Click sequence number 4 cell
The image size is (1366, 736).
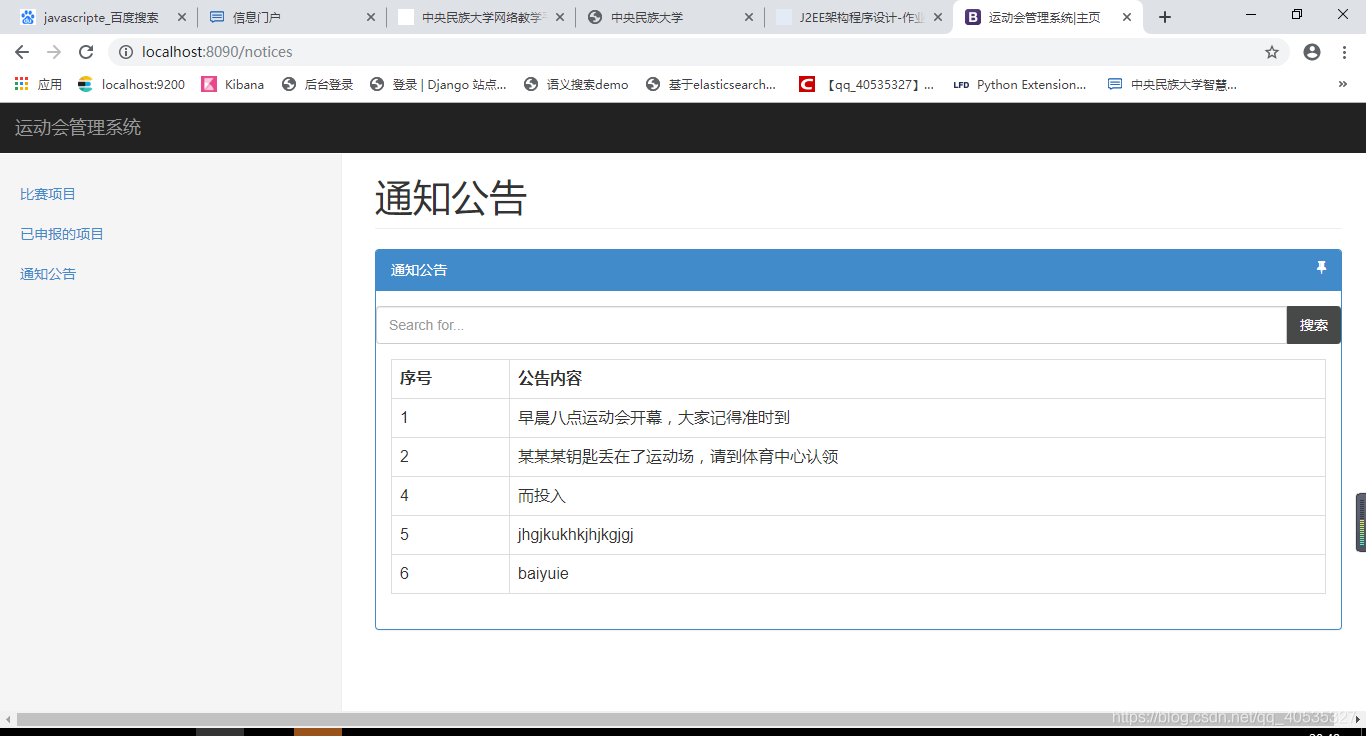coord(450,496)
